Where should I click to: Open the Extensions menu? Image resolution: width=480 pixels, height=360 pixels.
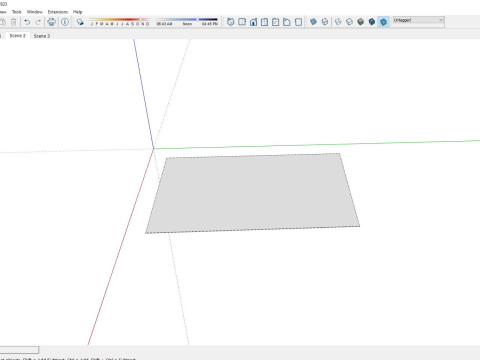click(x=58, y=12)
